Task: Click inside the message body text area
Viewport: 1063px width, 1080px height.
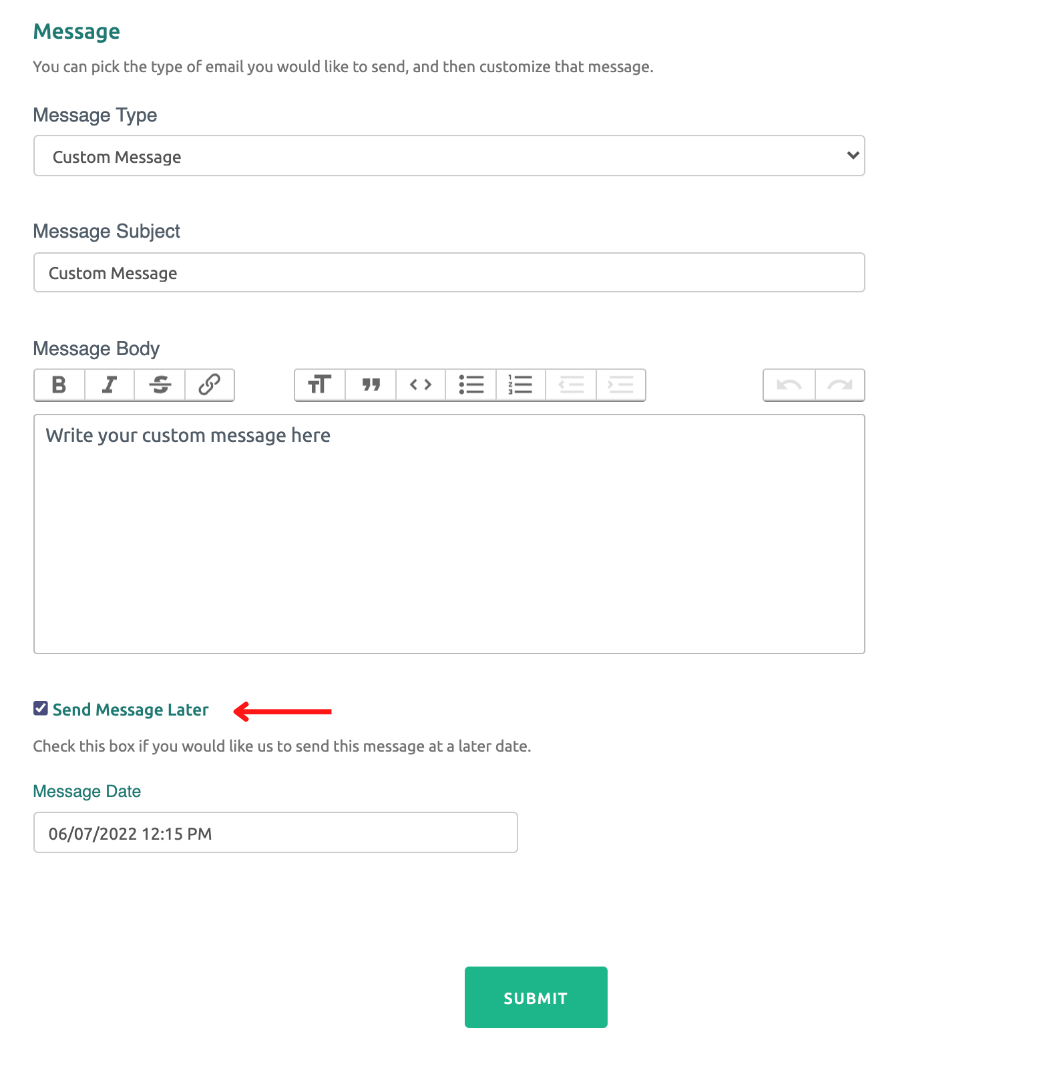Action: pos(449,534)
